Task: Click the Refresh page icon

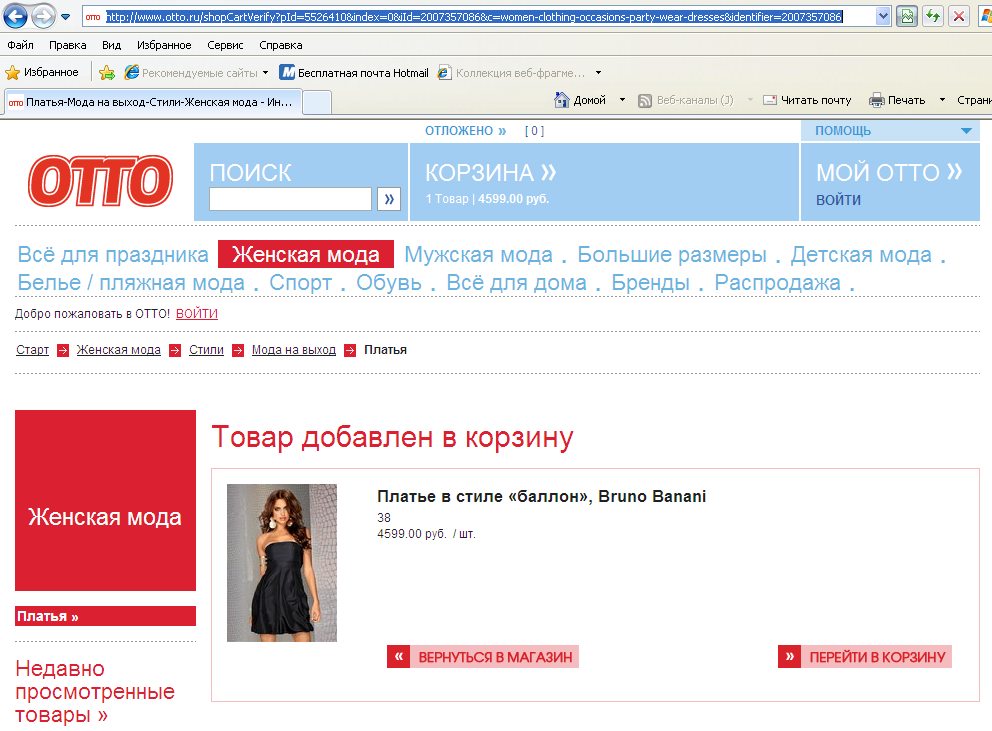Action: [x=933, y=17]
